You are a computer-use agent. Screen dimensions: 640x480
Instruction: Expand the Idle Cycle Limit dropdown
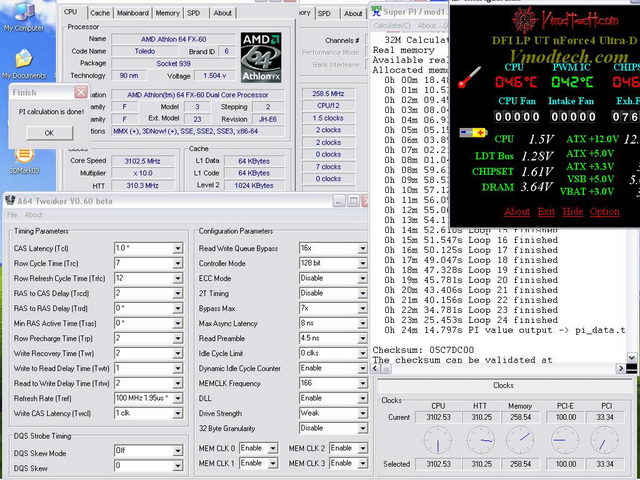point(362,353)
